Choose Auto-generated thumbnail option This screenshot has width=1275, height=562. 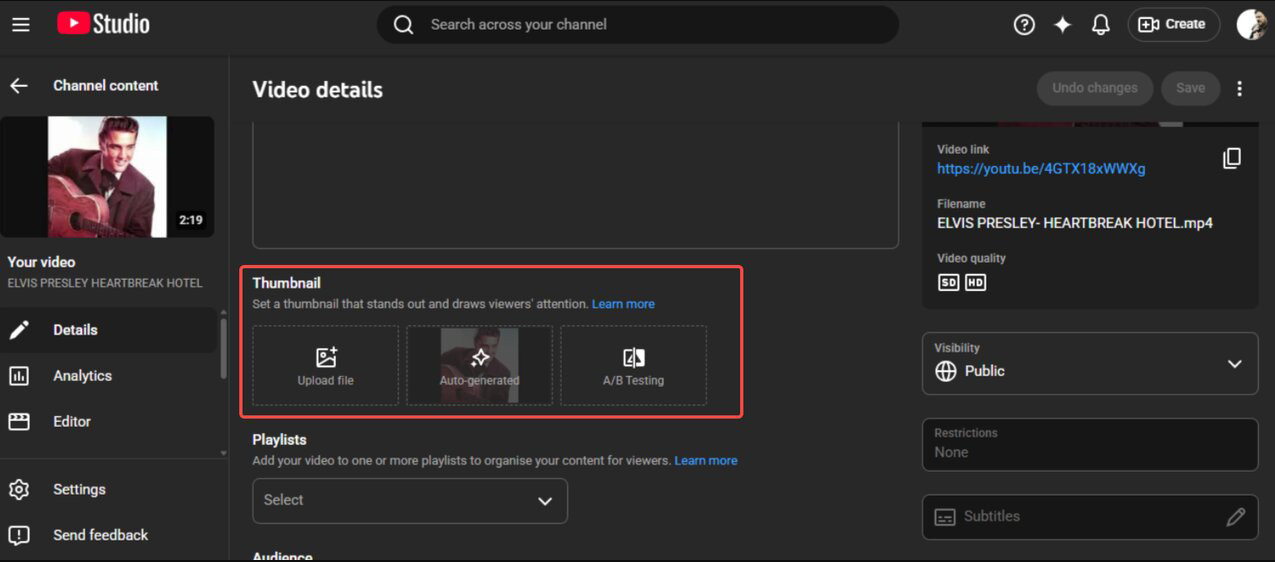(x=479, y=365)
